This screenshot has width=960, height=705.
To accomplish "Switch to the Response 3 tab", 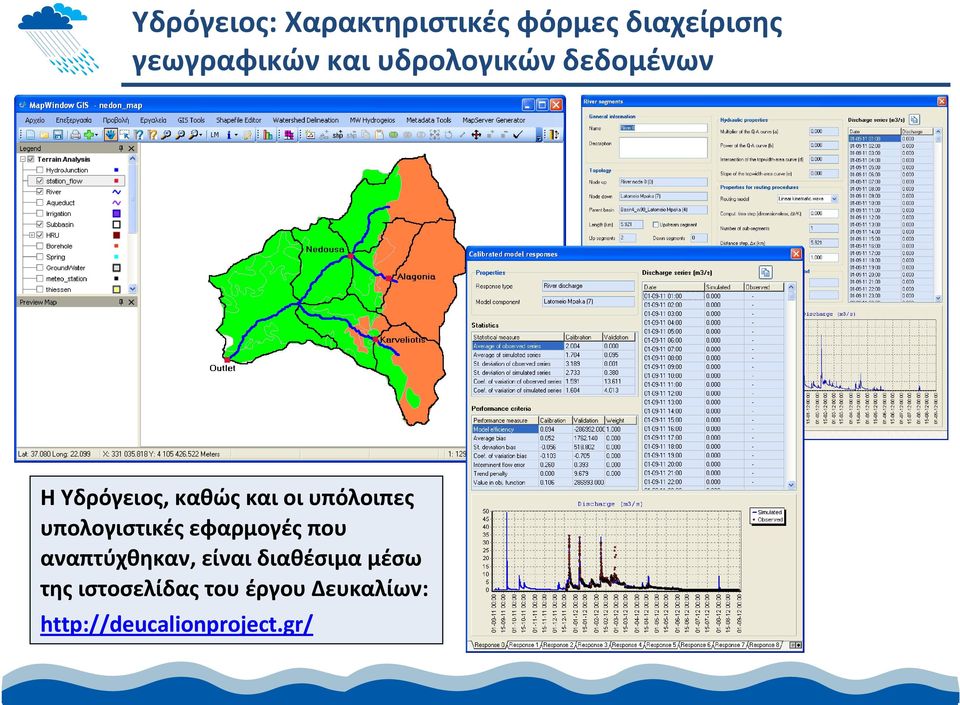I will pos(593,645).
